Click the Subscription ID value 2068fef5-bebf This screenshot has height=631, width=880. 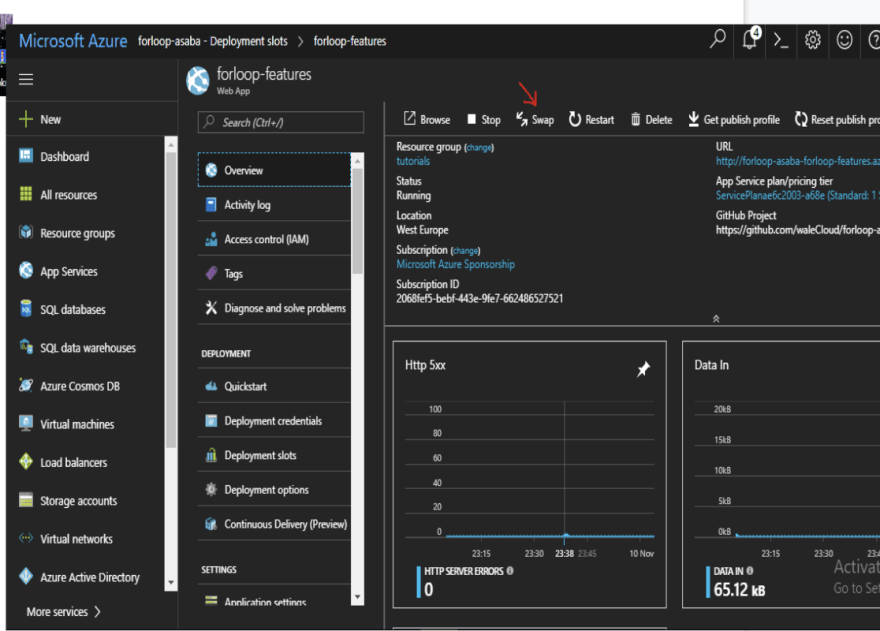click(x=479, y=299)
